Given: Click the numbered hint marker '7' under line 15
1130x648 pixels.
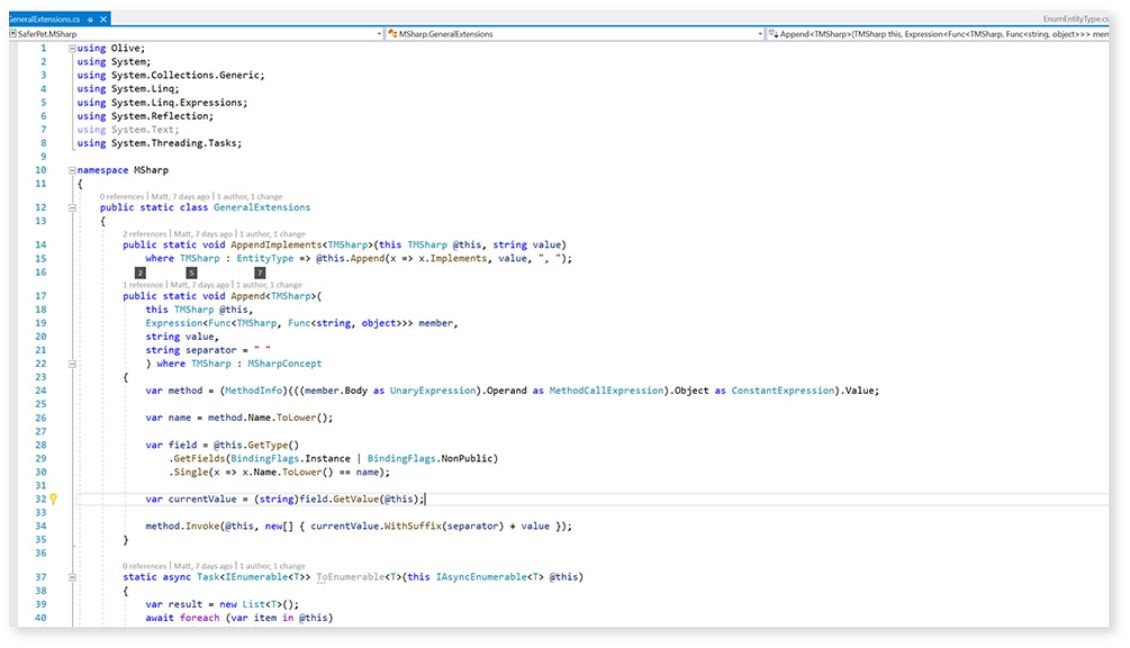Looking at the screenshot, I should point(260,272).
